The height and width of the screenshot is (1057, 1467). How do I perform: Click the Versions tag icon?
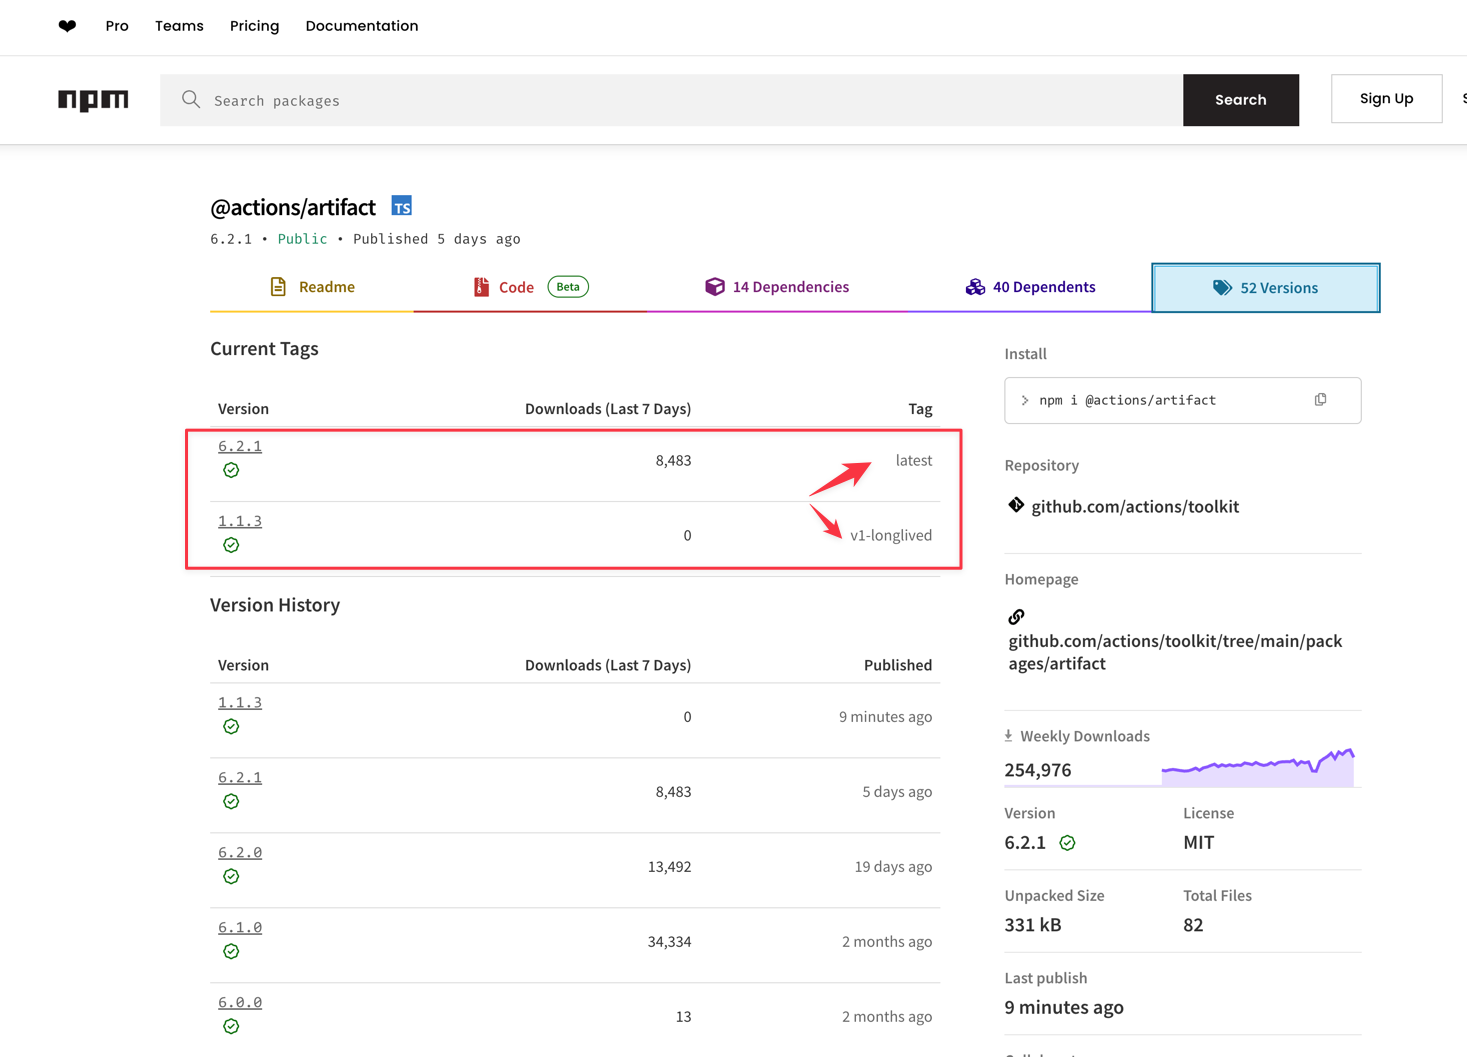pyautogui.click(x=1222, y=288)
